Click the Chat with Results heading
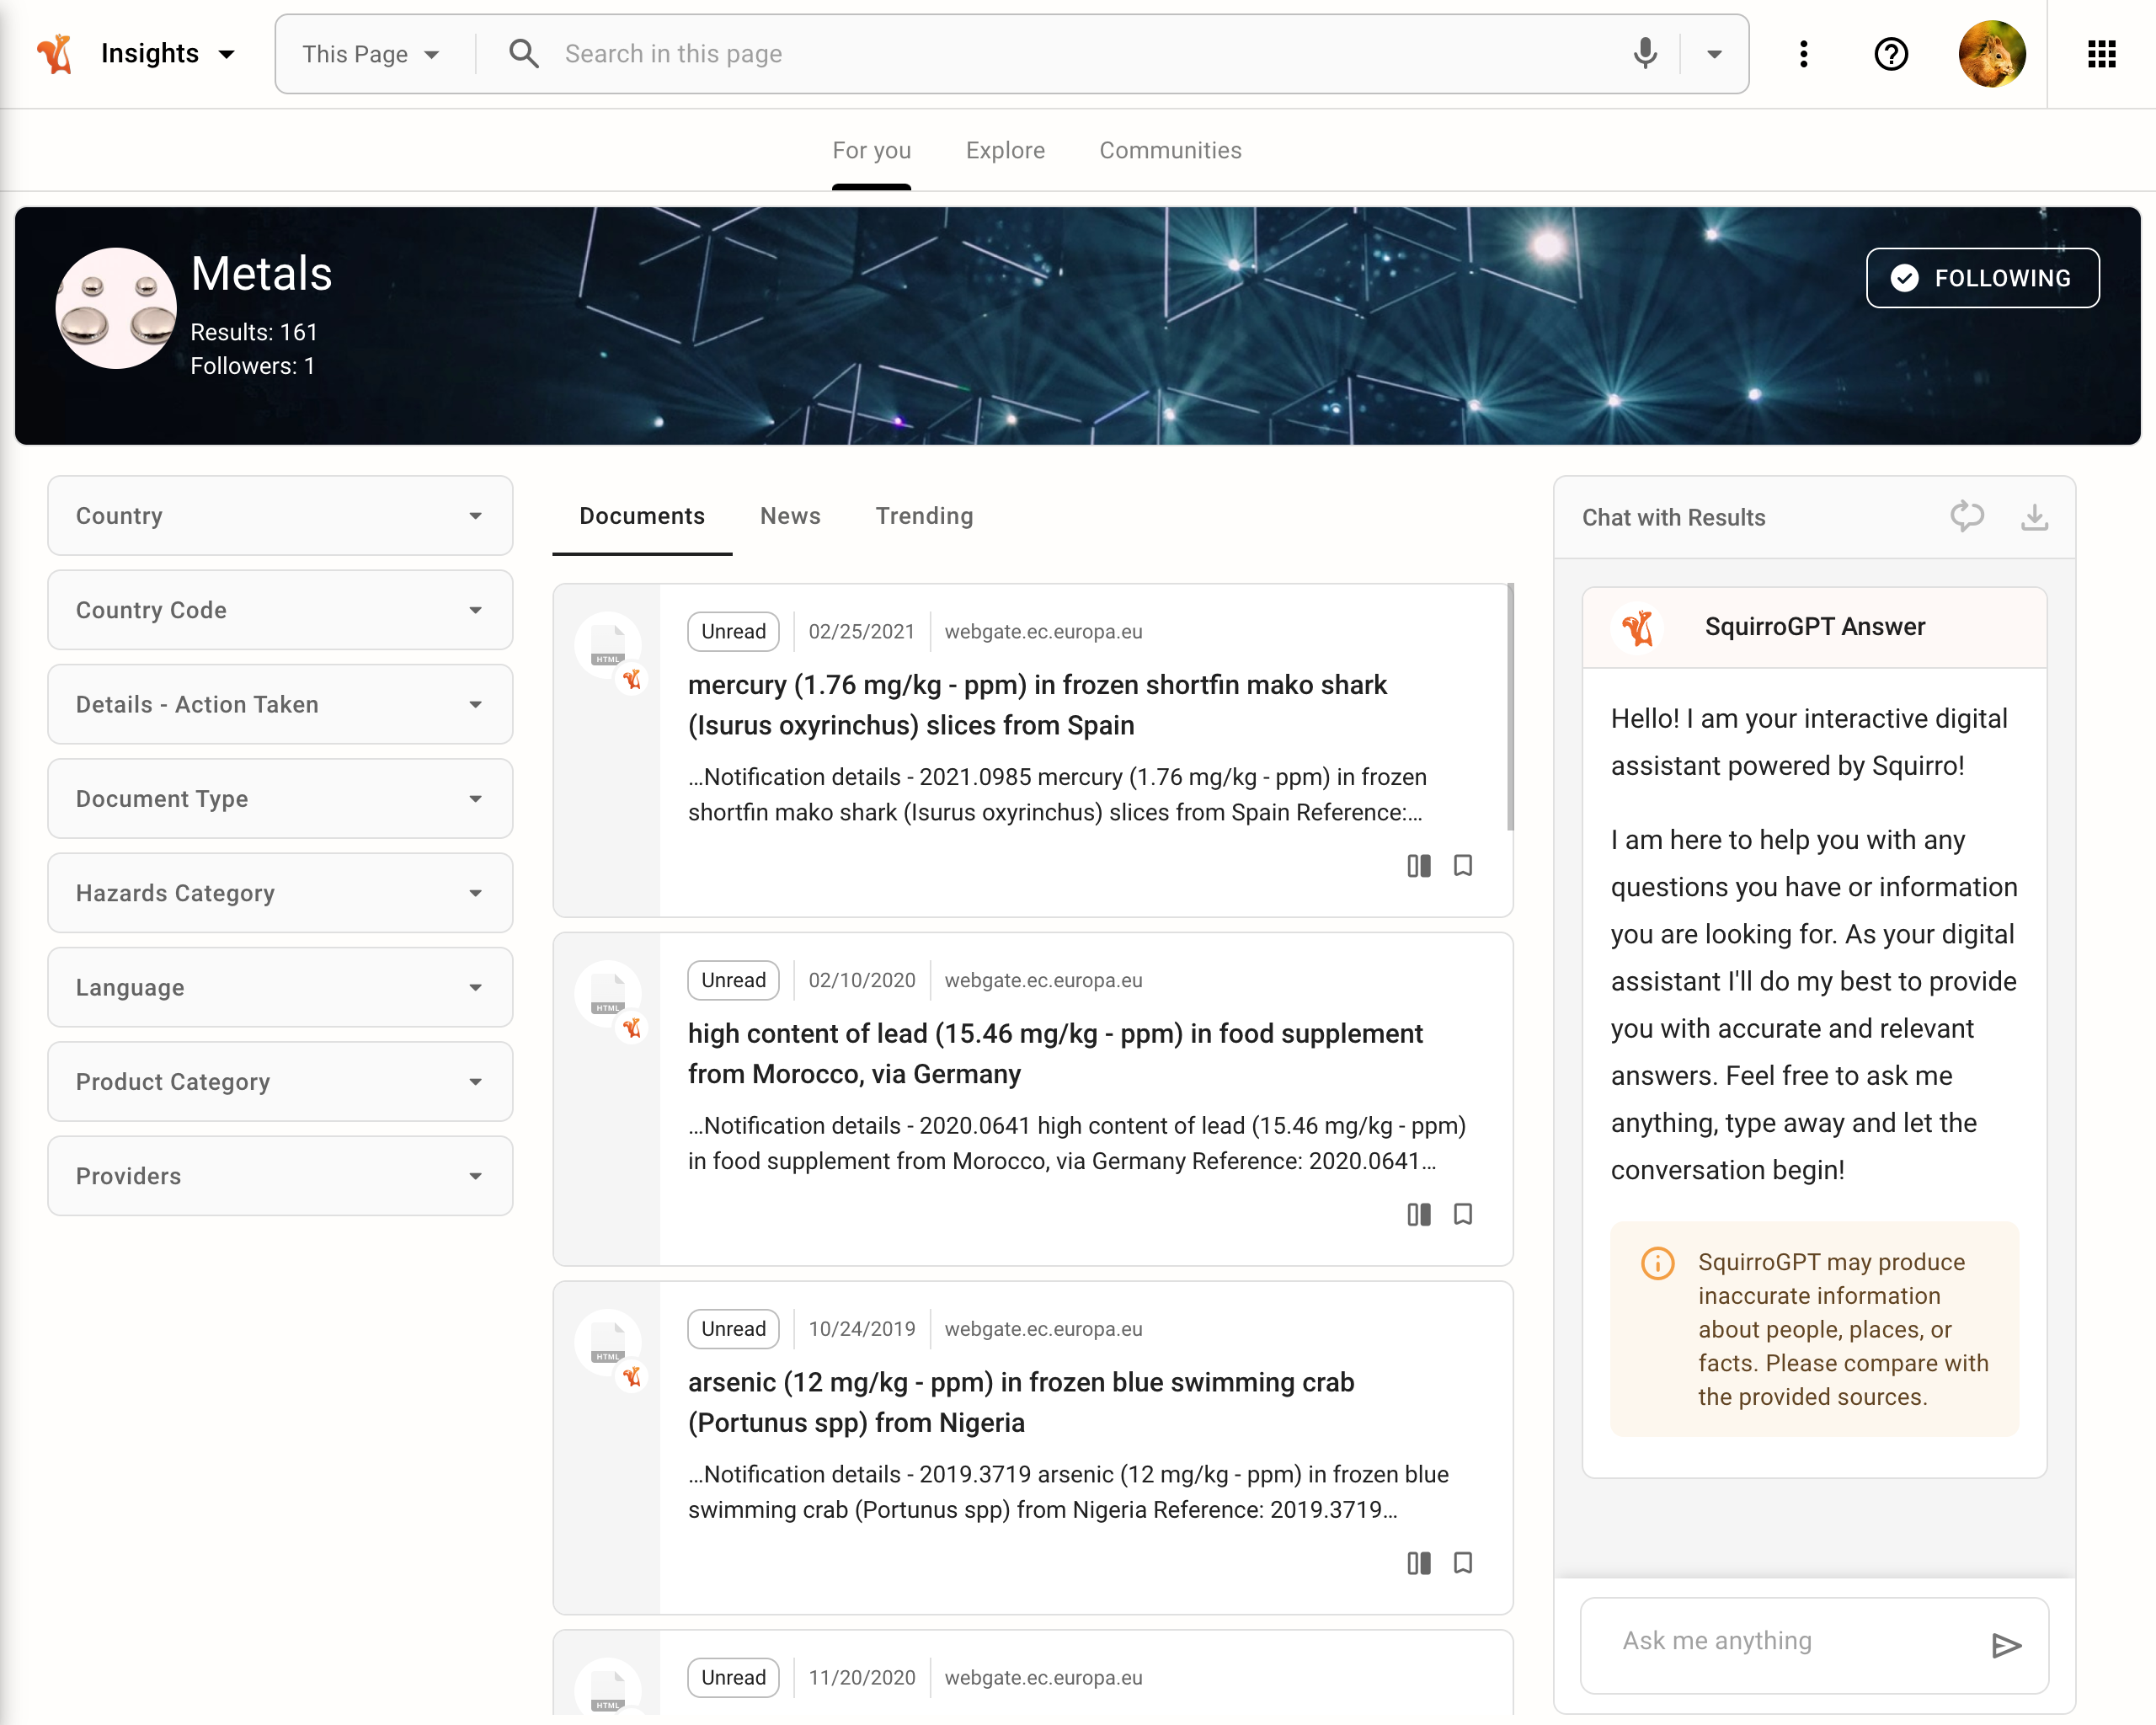The image size is (2156, 1725). (x=1673, y=517)
